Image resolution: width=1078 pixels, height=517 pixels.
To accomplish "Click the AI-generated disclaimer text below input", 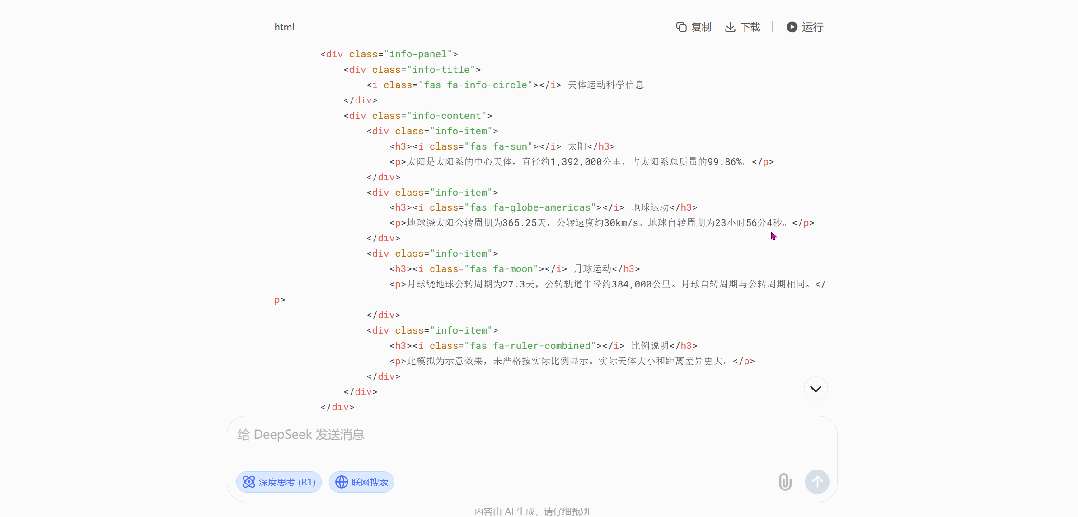I will click(538, 511).
